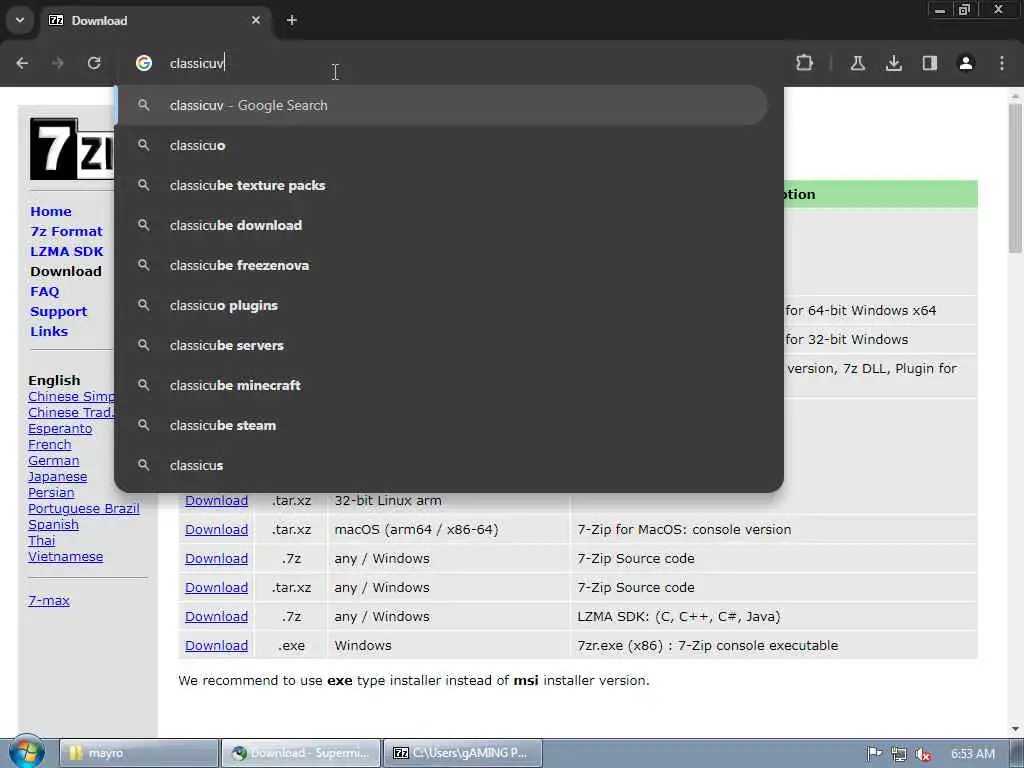
Task: Choose the 'classicus' suggestion
Action: tap(441, 465)
